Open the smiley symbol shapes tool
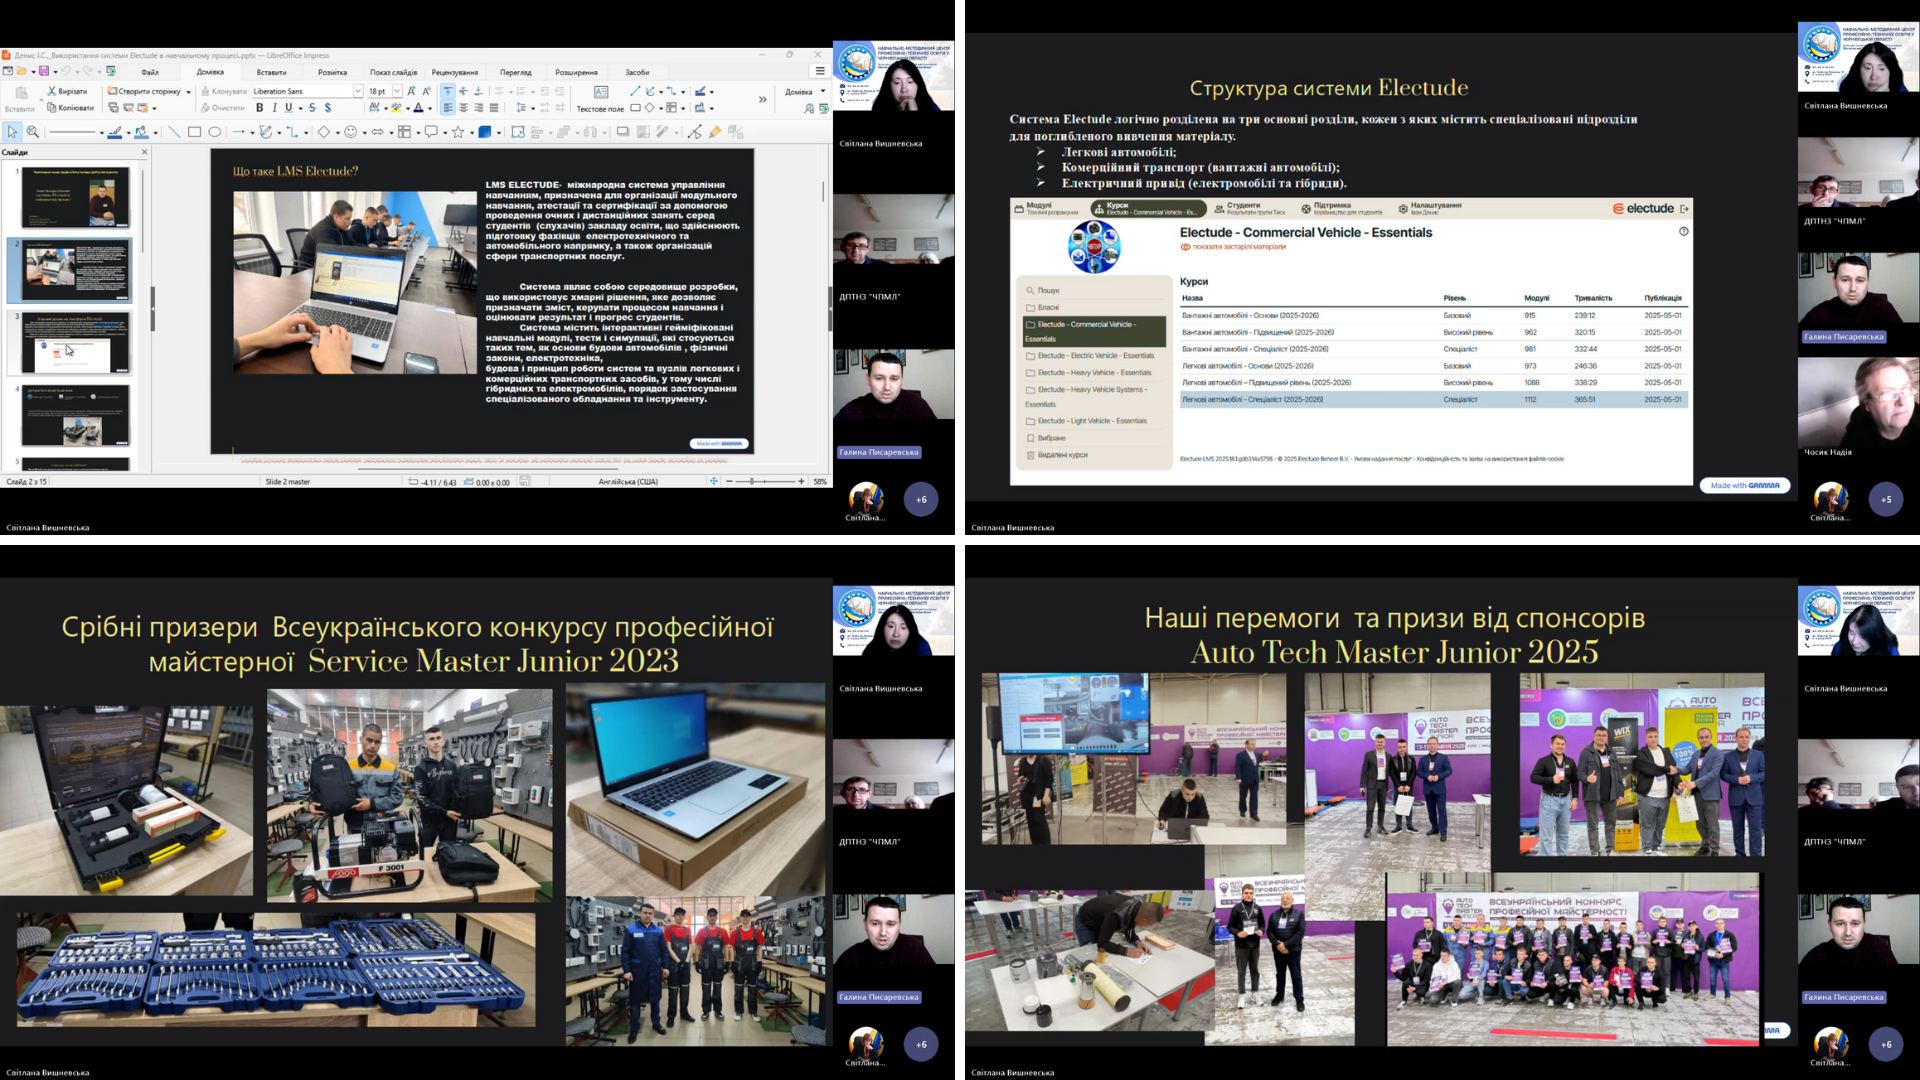Screen dimensions: 1920x1080 pos(351,132)
